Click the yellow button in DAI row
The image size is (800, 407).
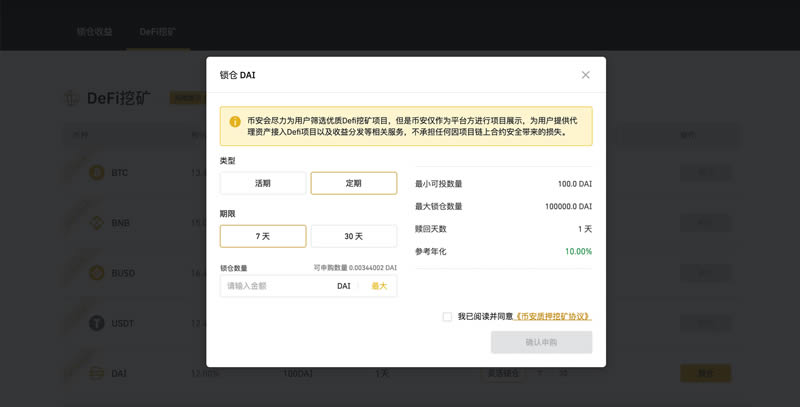coord(705,373)
